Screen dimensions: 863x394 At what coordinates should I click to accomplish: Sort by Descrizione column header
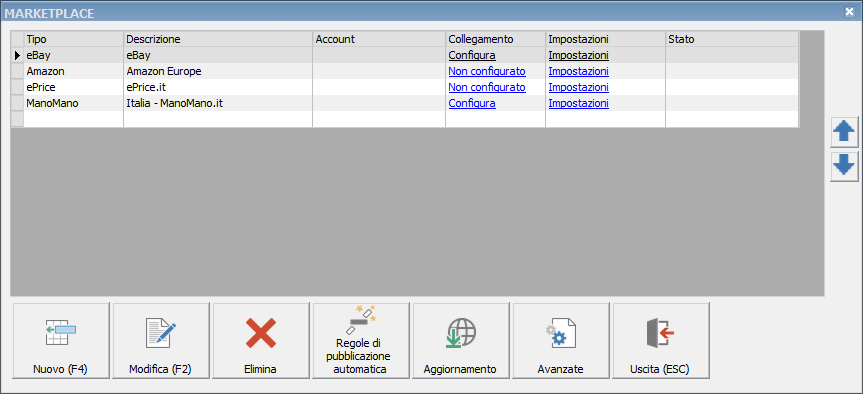pyautogui.click(x=218, y=39)
